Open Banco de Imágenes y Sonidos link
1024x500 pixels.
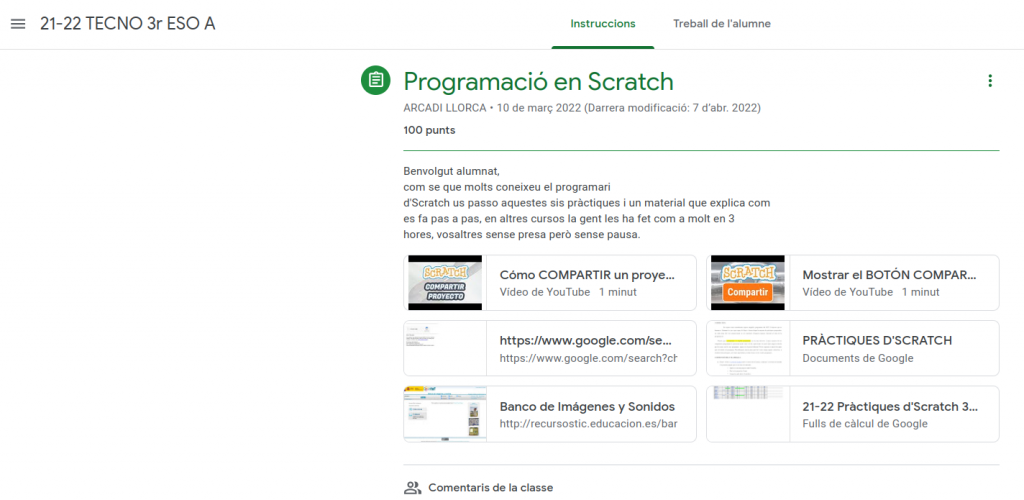tap(587, 406)
